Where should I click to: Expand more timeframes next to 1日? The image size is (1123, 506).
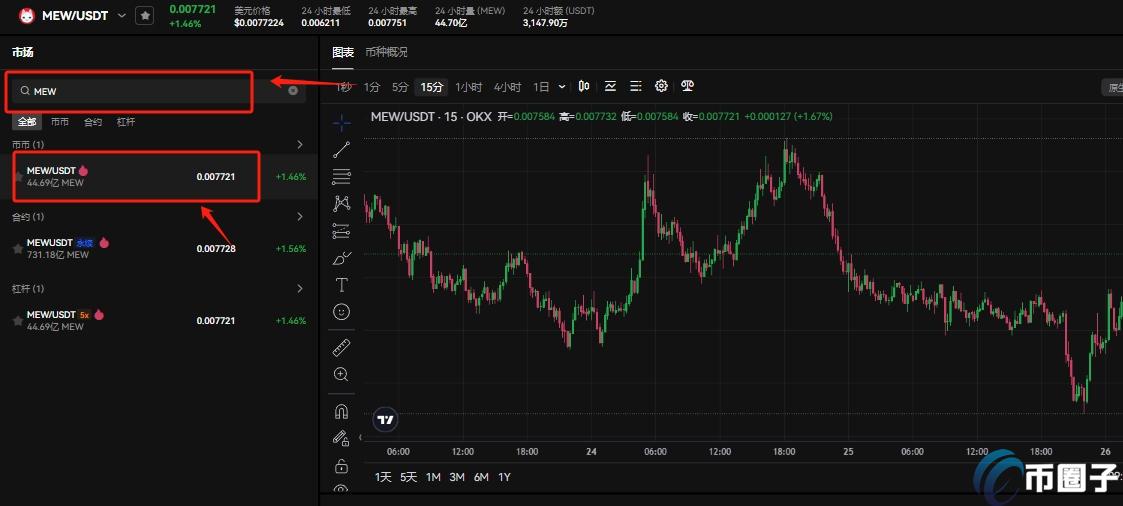[x=563, y=87]
